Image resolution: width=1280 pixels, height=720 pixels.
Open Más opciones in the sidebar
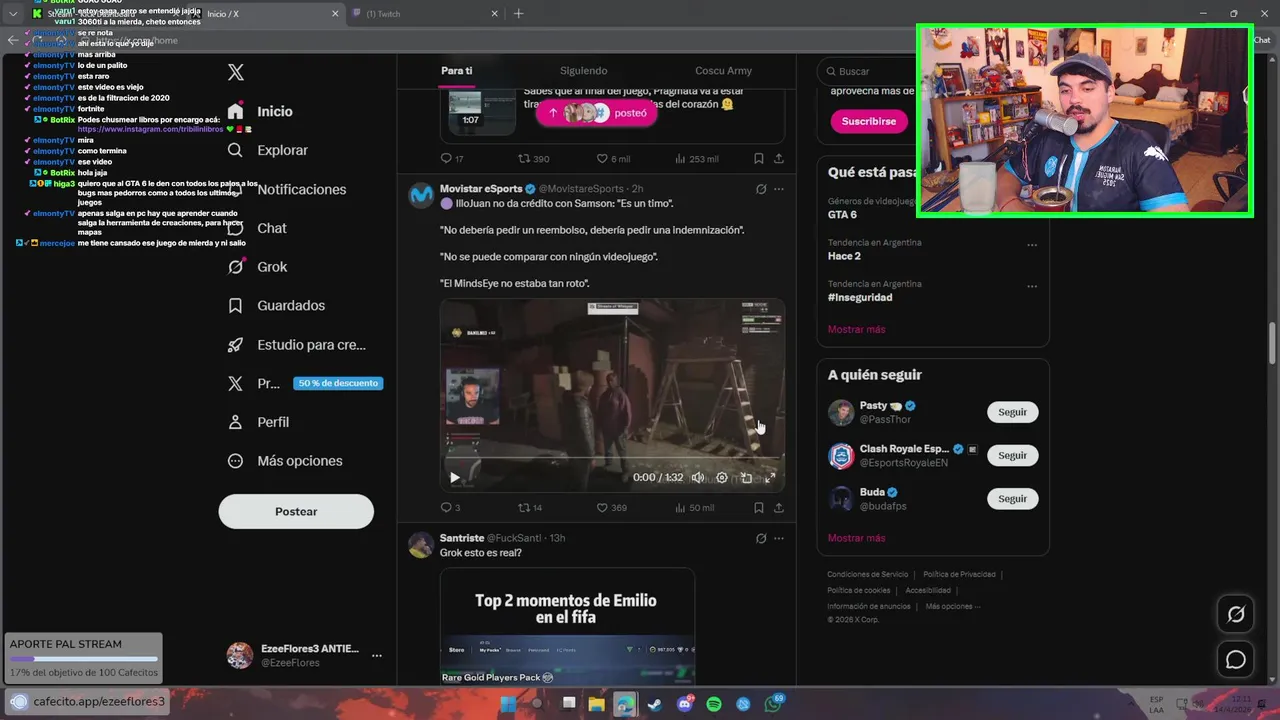(285, 461)
